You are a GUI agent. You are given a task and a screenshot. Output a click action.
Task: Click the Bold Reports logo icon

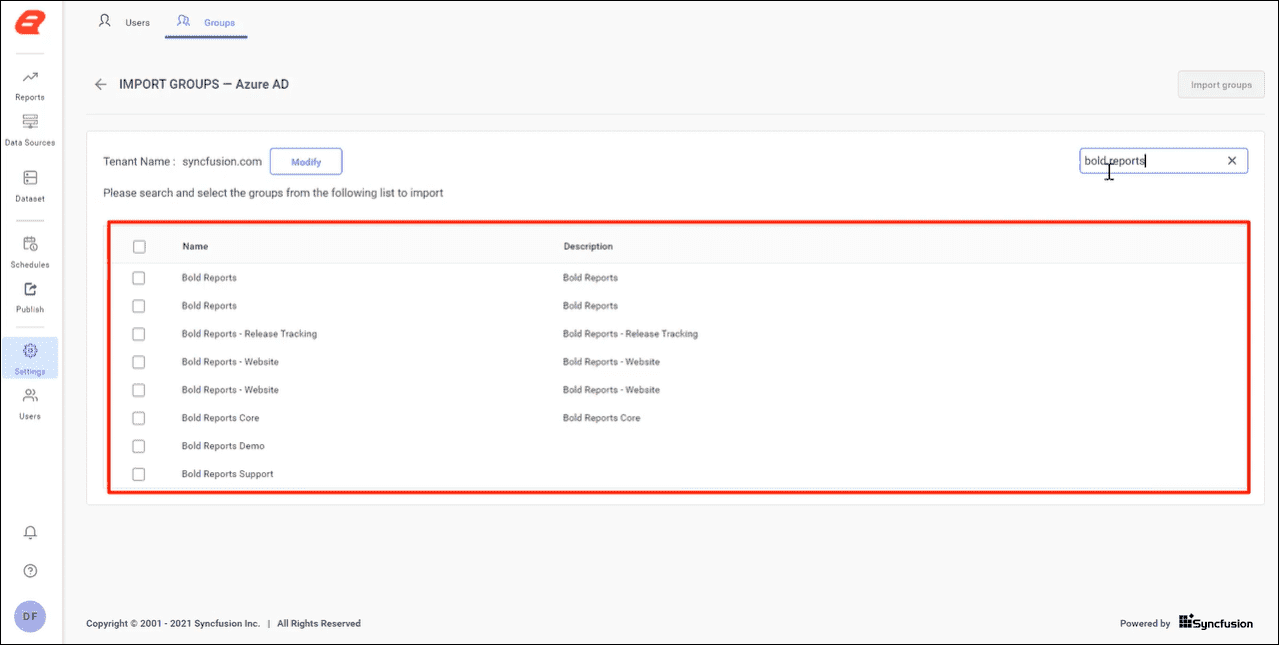coord(30,23)
